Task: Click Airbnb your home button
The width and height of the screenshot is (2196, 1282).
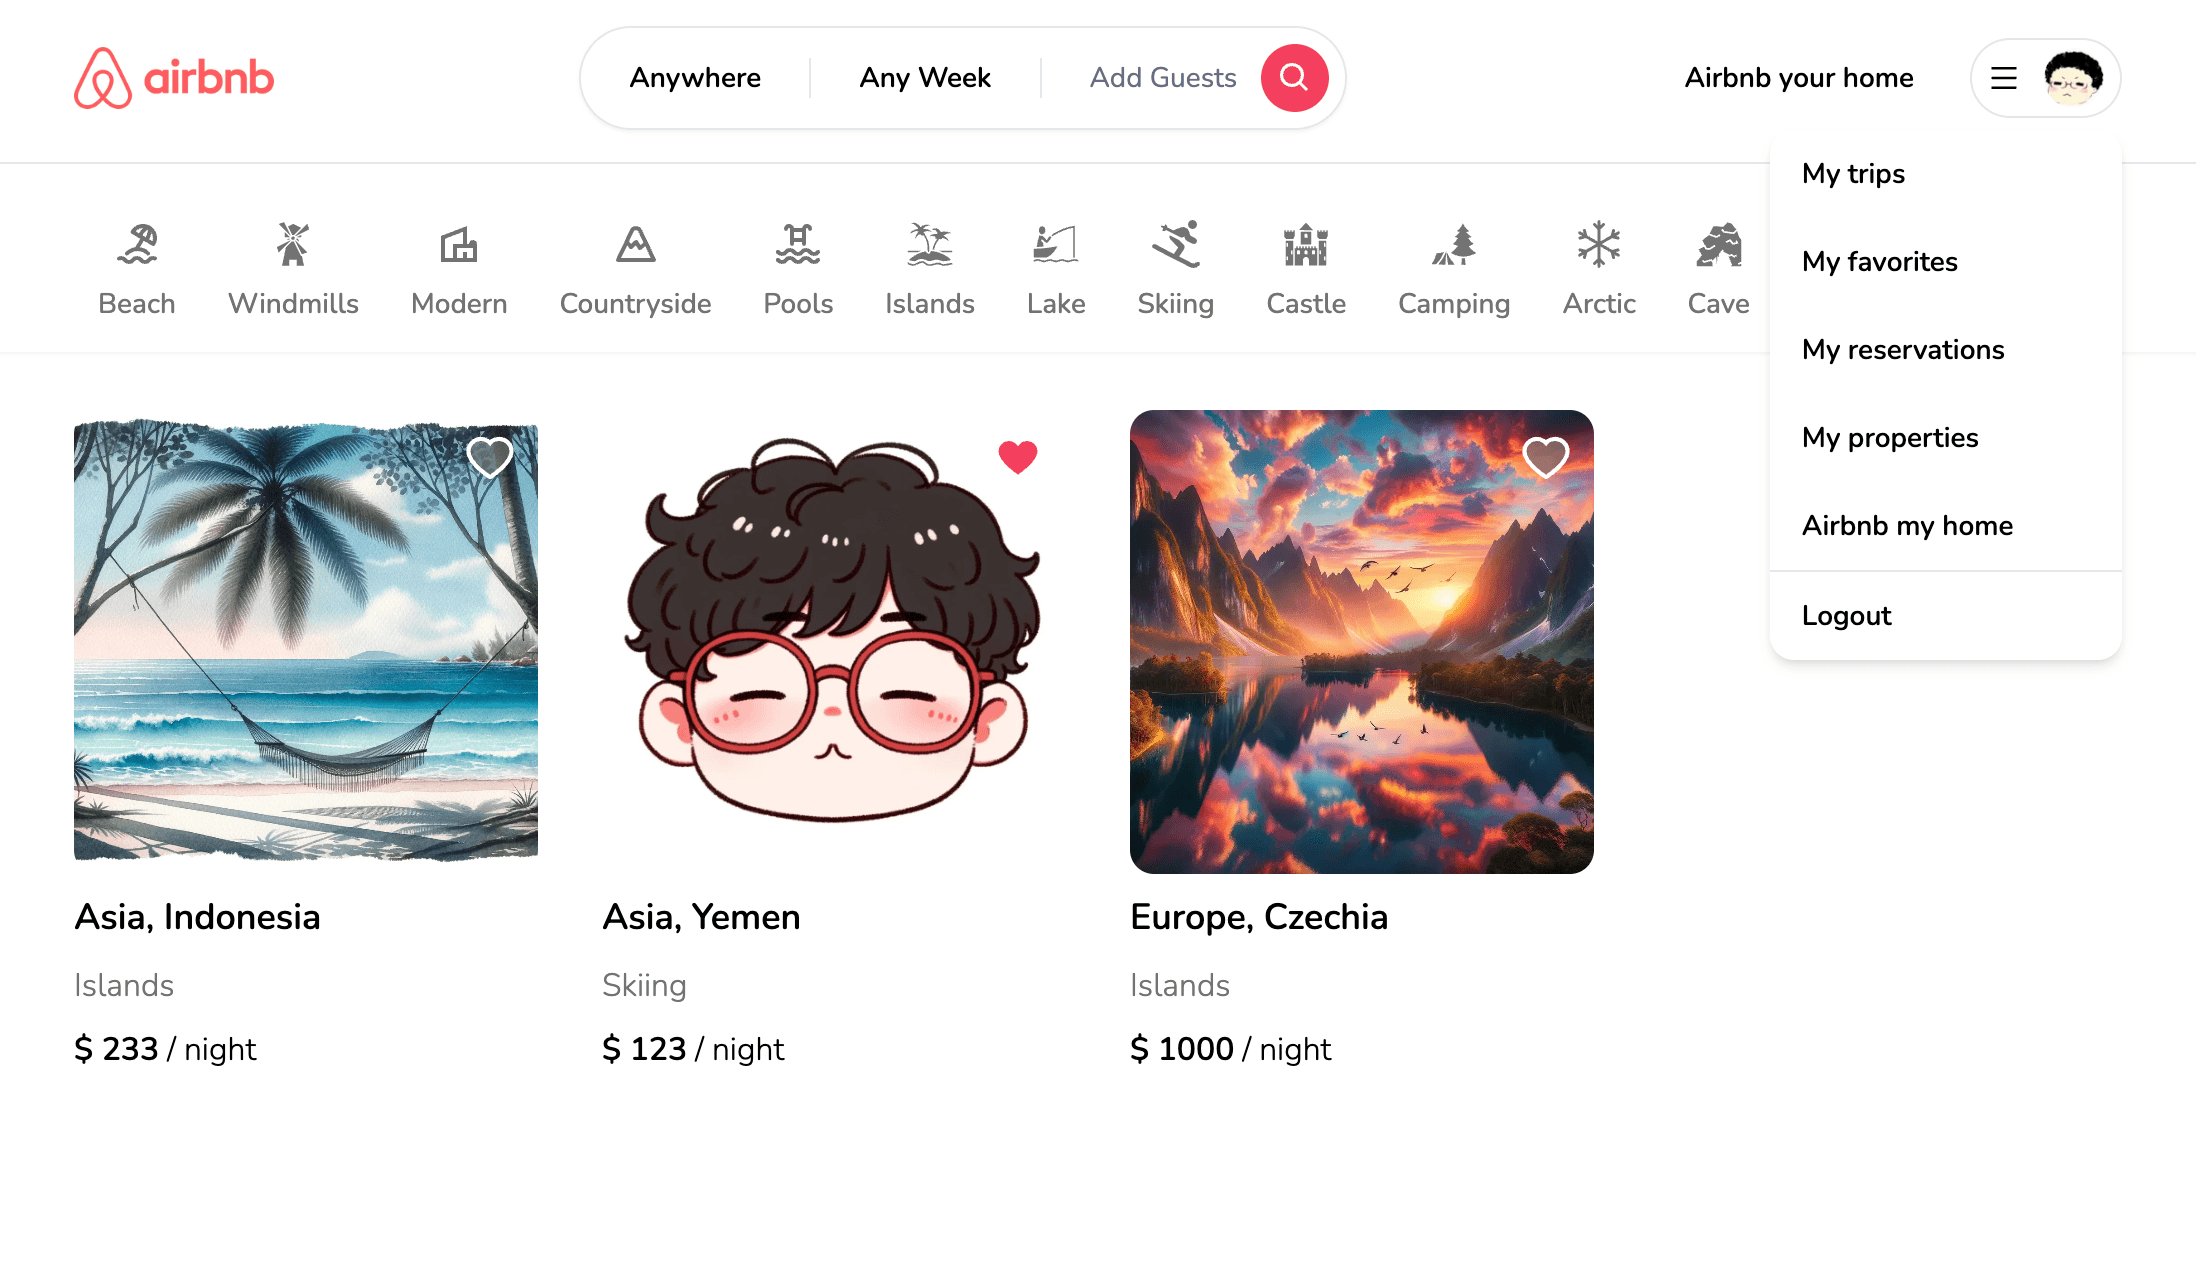Action: (x=1798, y=78)
